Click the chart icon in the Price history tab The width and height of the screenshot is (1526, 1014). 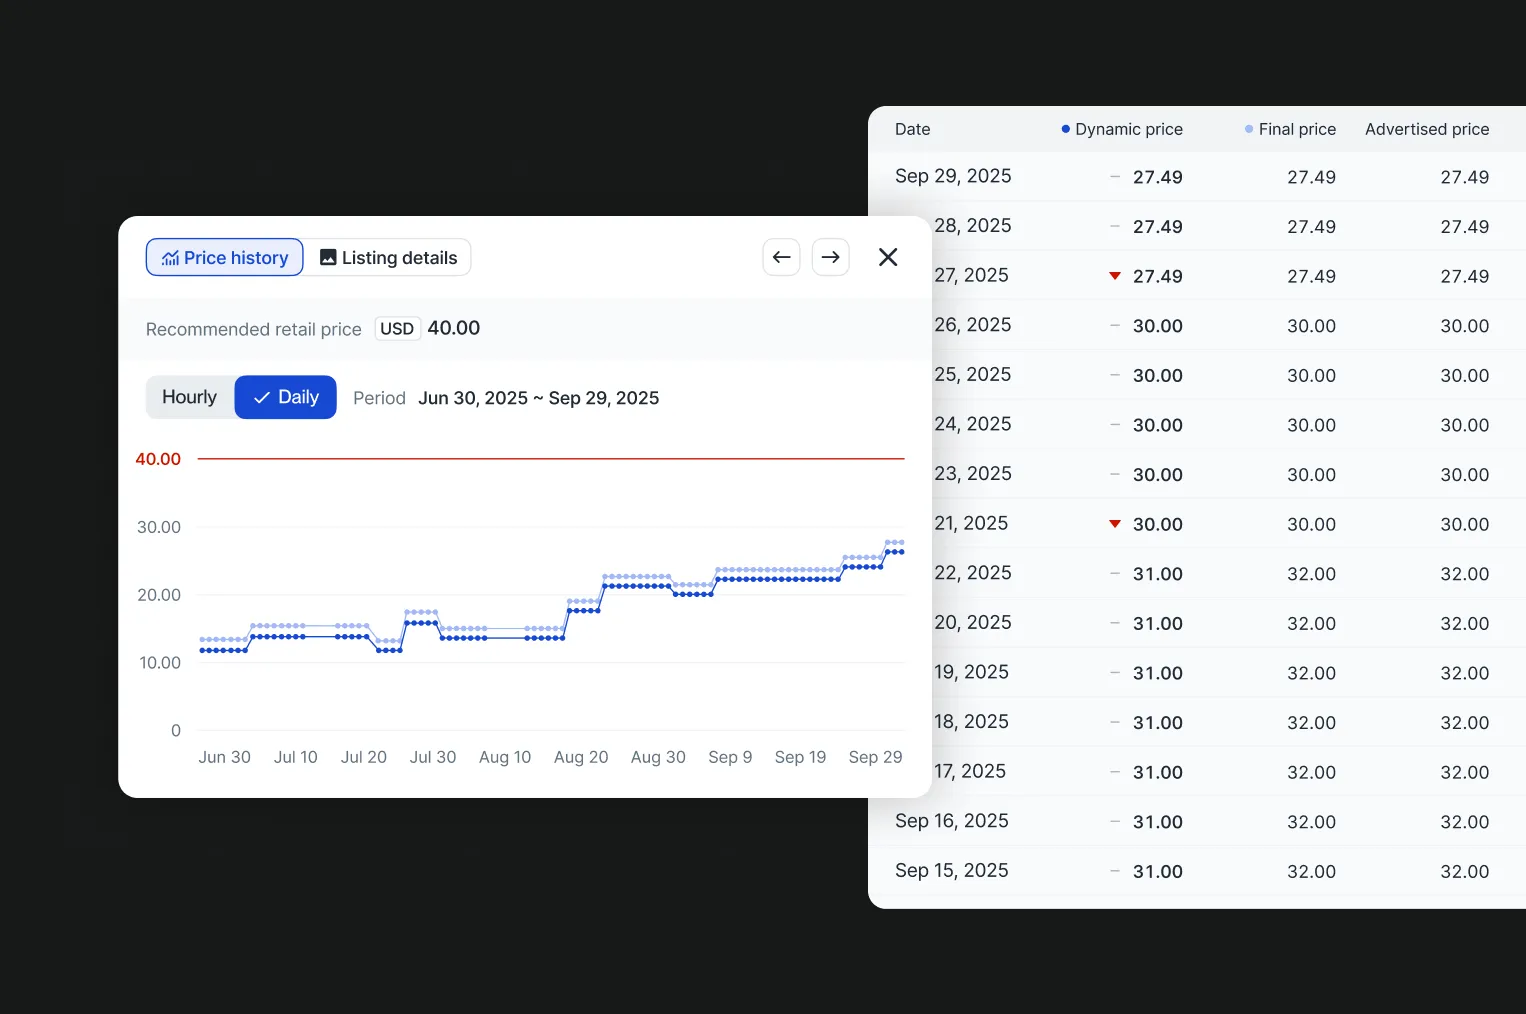[171, 258]
